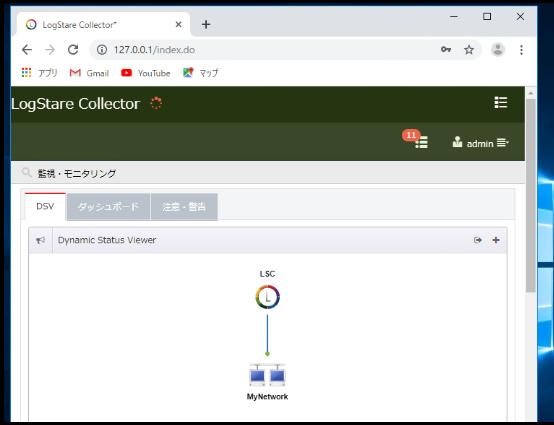
Task: Click the Dynamic Status Viewer title
Action: click(x=107, y=240)
